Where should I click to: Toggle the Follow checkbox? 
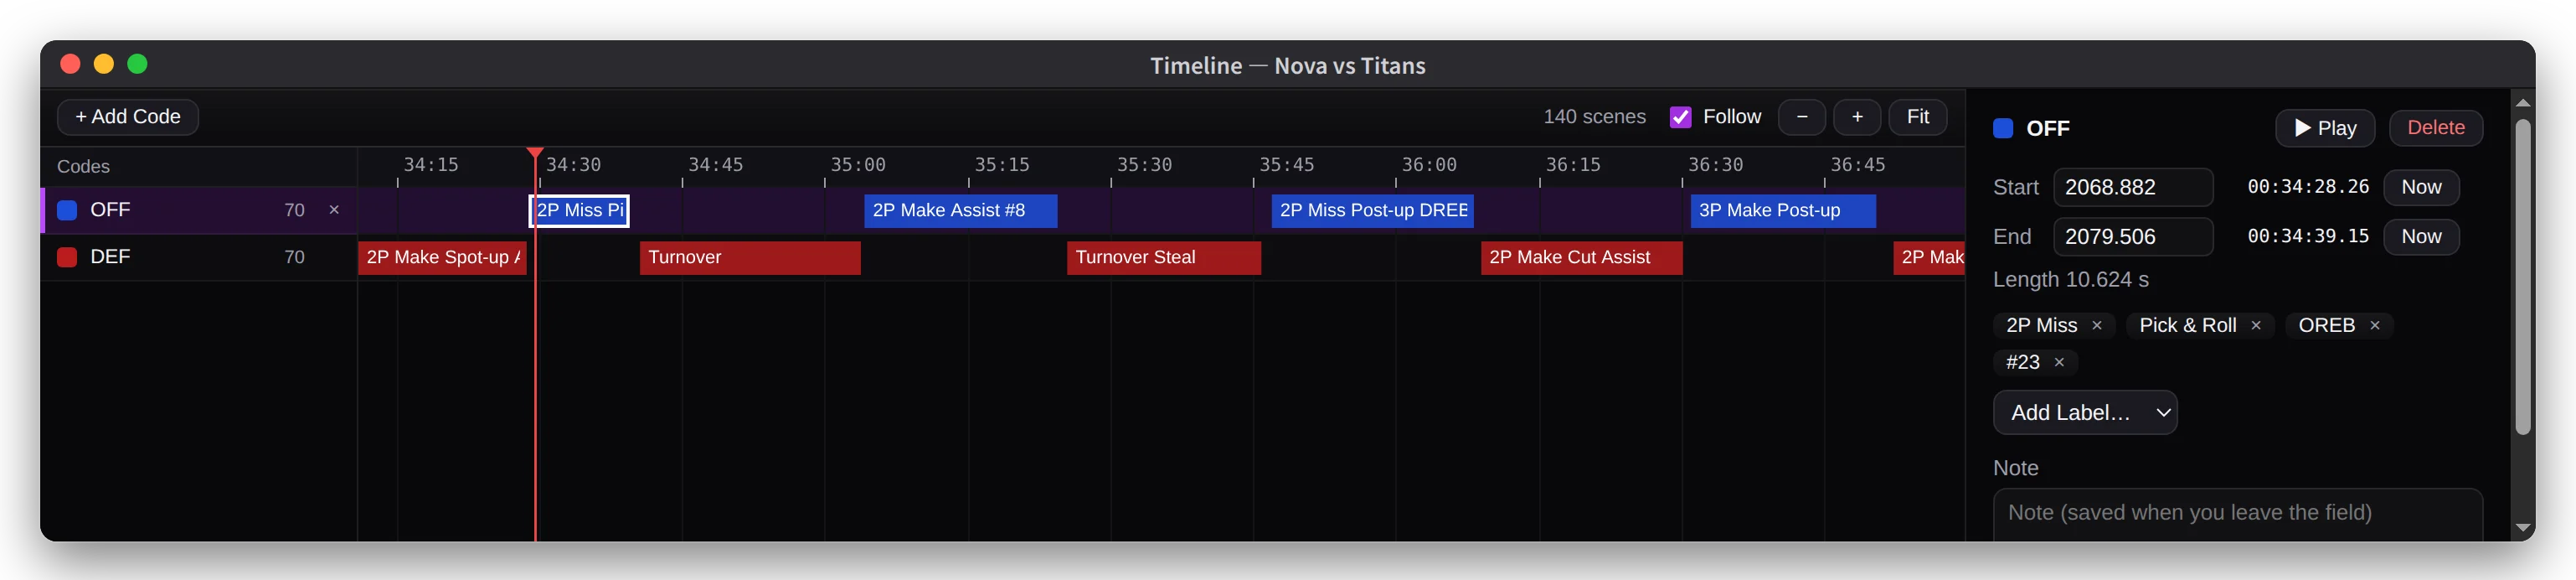1681,117
